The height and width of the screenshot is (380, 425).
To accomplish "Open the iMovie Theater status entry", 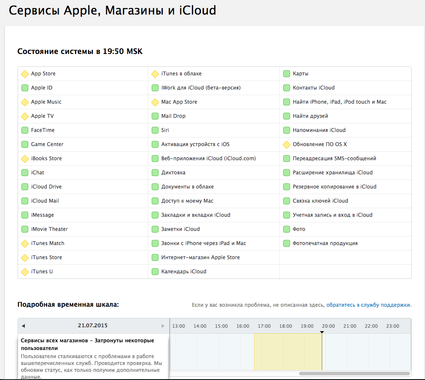I will point(83,229).
